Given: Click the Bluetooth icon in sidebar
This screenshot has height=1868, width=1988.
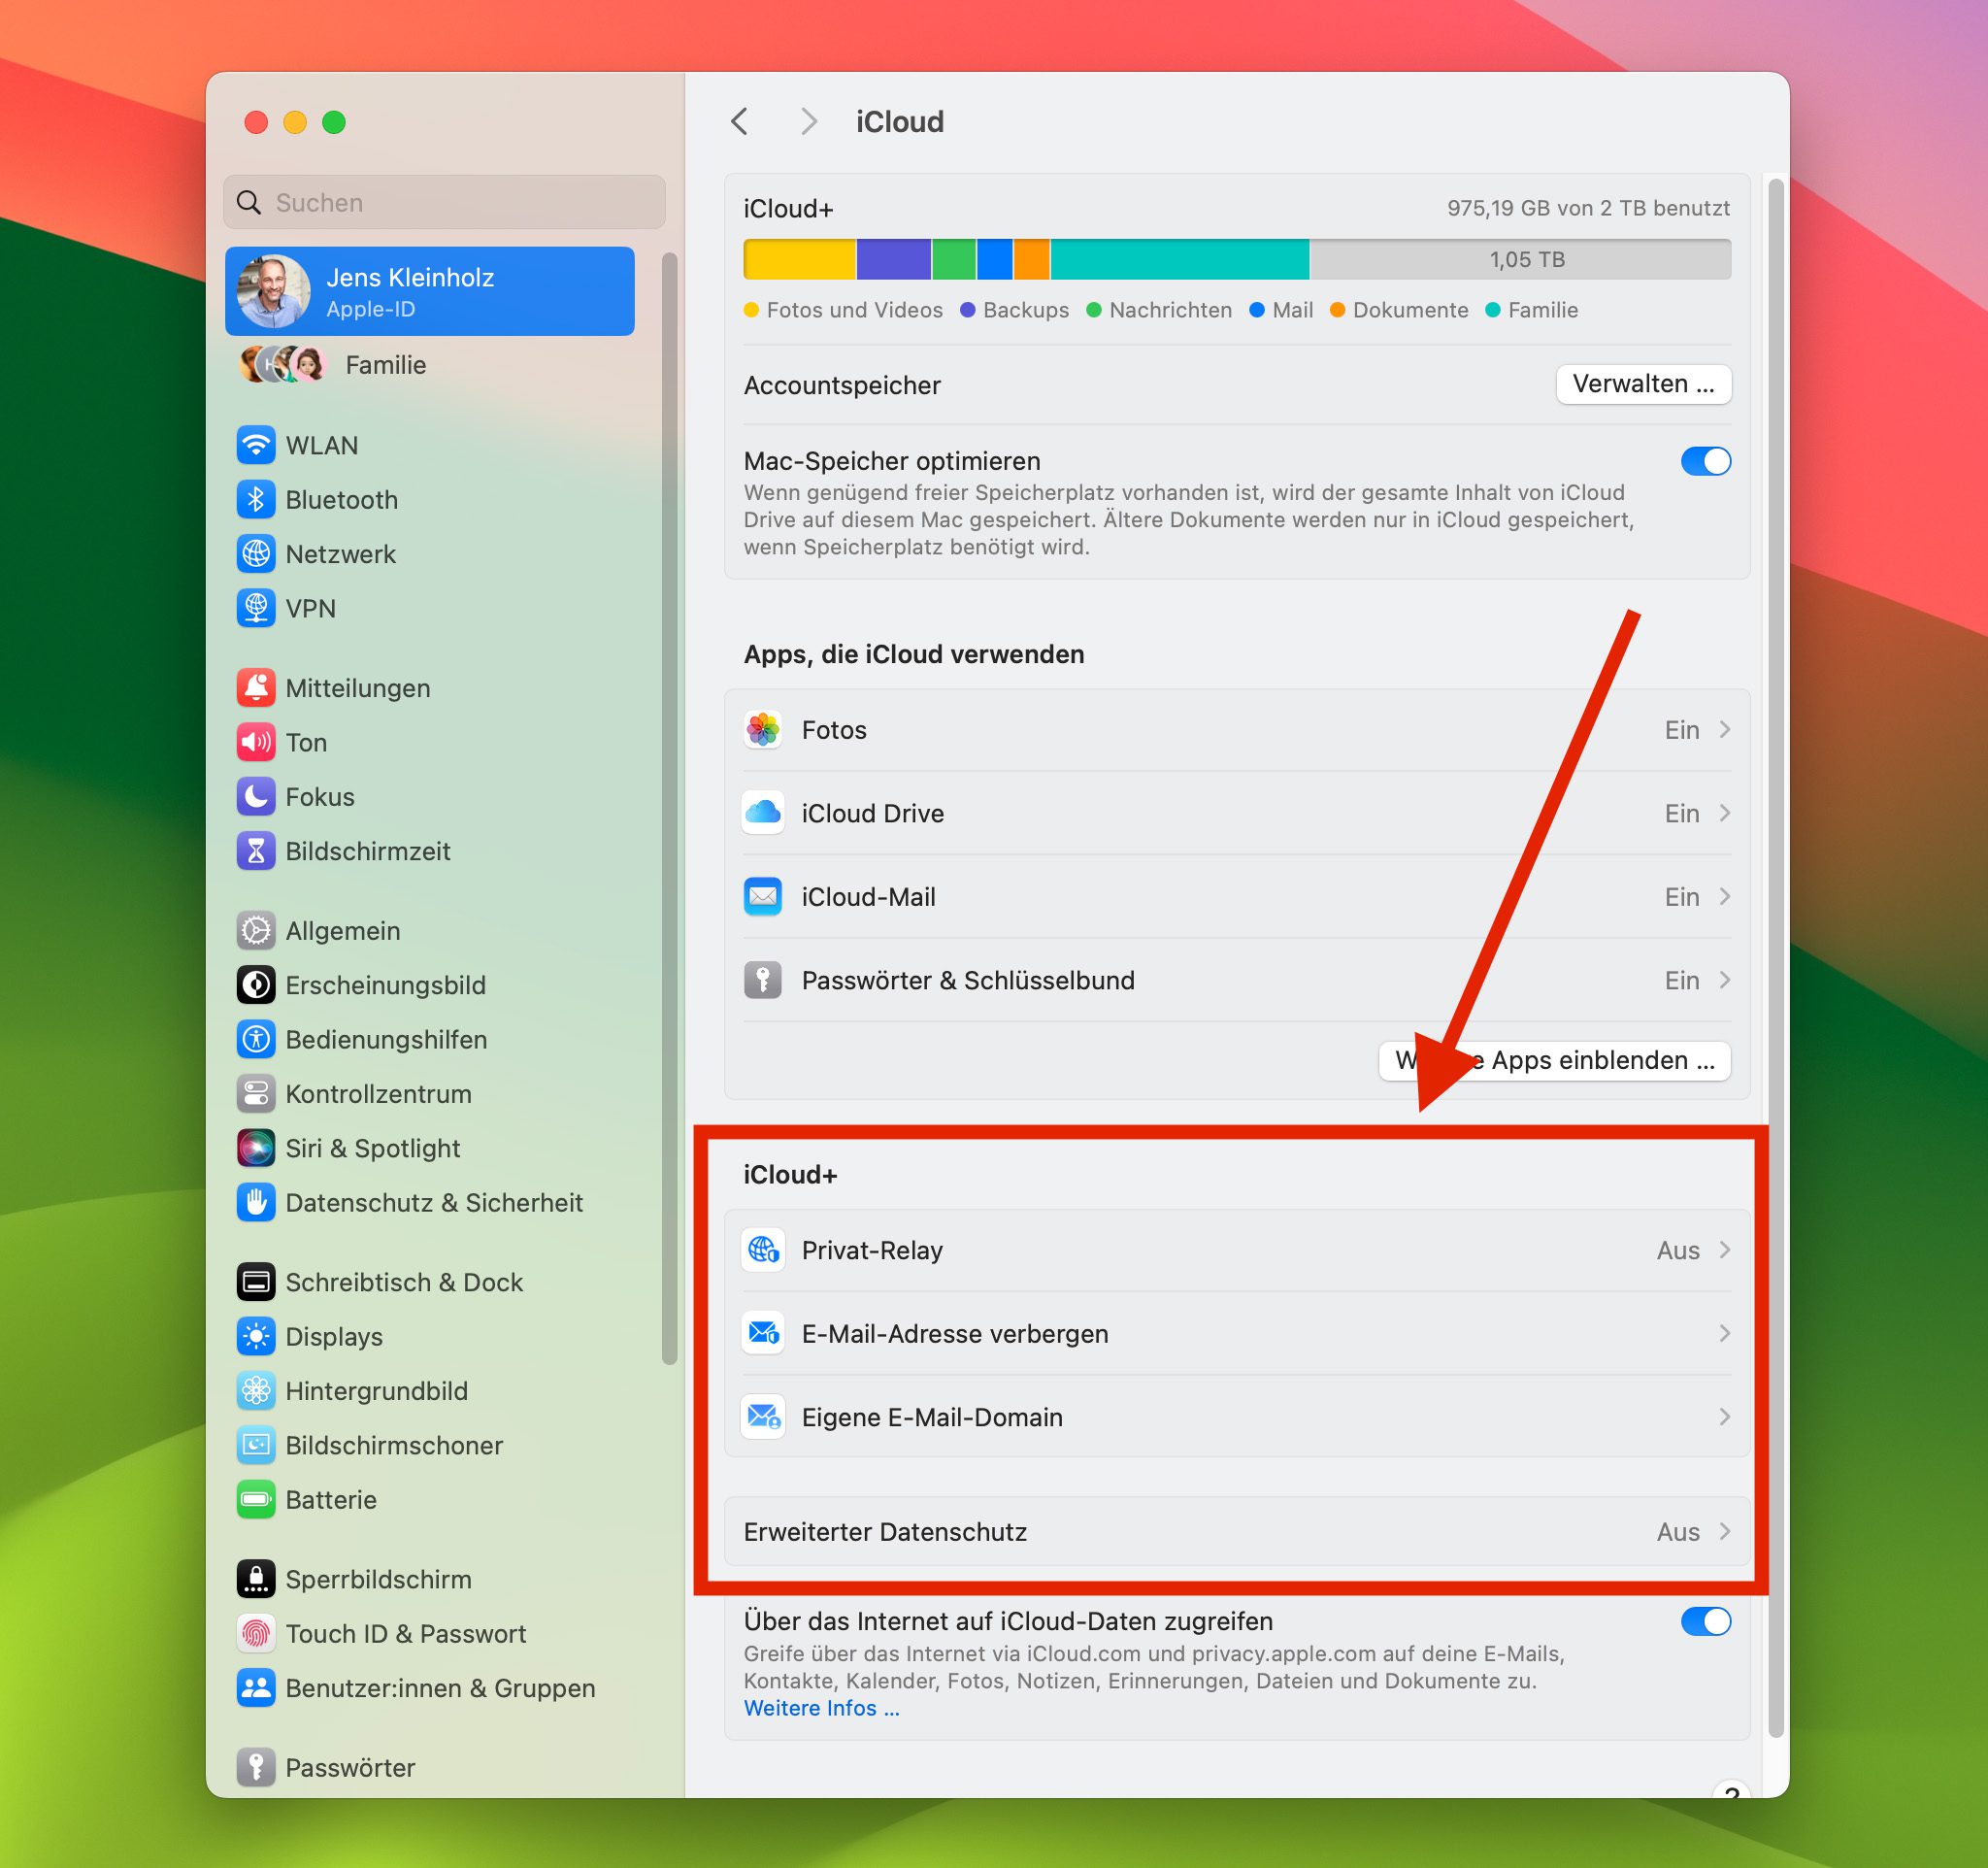Looking at the screenshot, I should 256,499.
